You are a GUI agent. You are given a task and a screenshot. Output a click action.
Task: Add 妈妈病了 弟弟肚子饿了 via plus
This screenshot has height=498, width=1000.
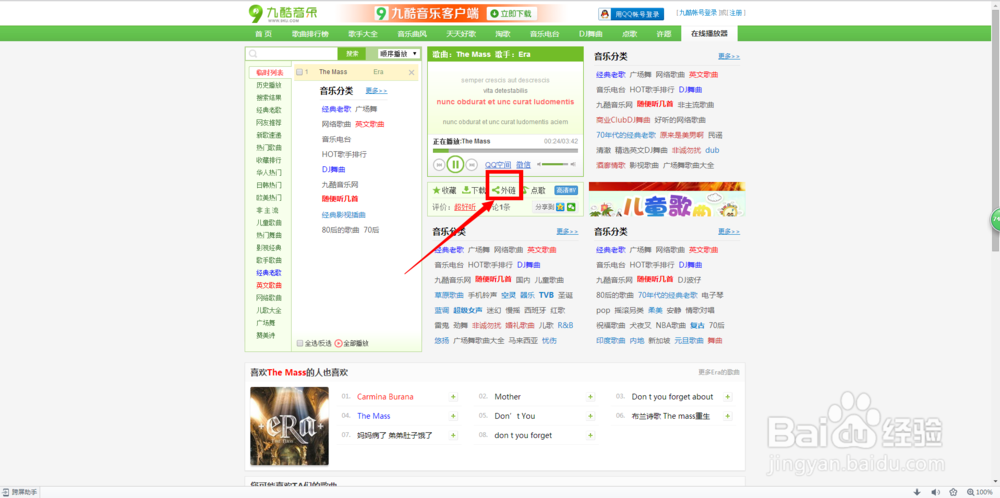click(453, 436)
